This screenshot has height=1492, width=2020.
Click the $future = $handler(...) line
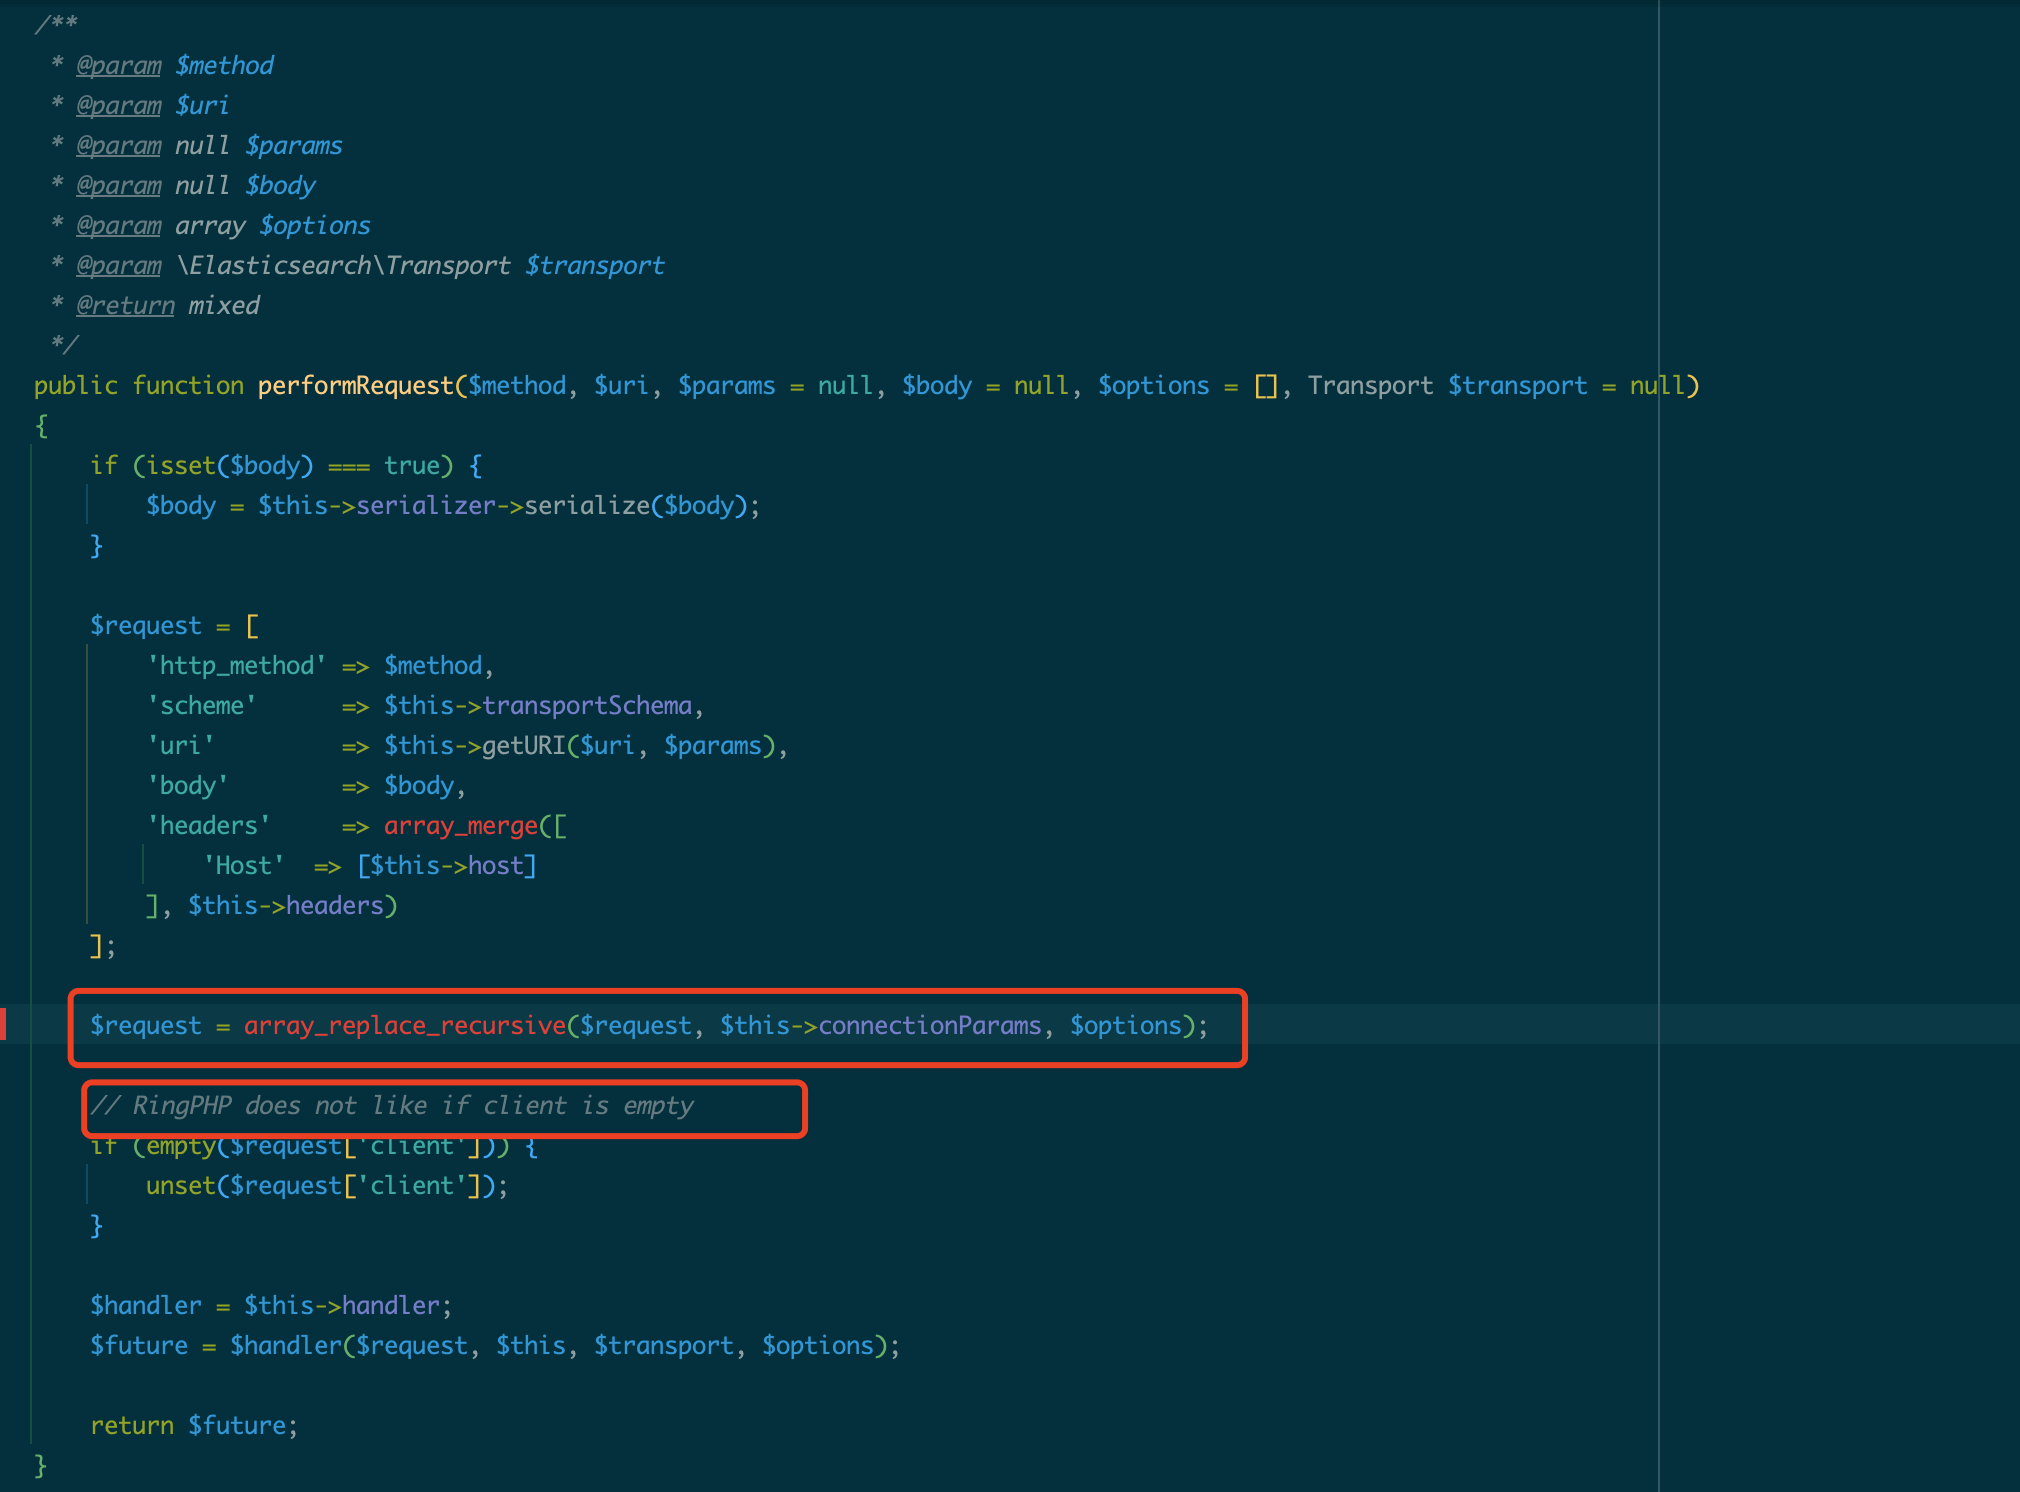click(x=495, y=1346)
